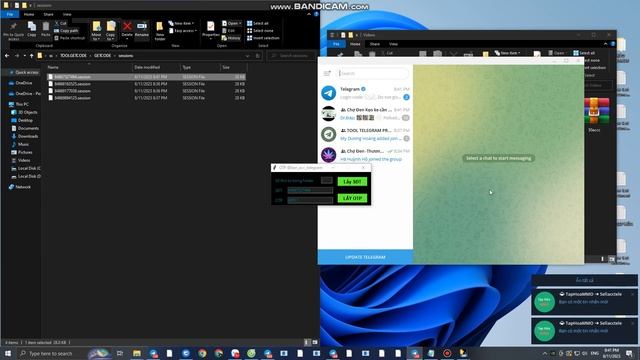The width and height of the screenshot is (640, 360).
Task: Select Downloads in navigation pane
Action: (x=28, y=136)
